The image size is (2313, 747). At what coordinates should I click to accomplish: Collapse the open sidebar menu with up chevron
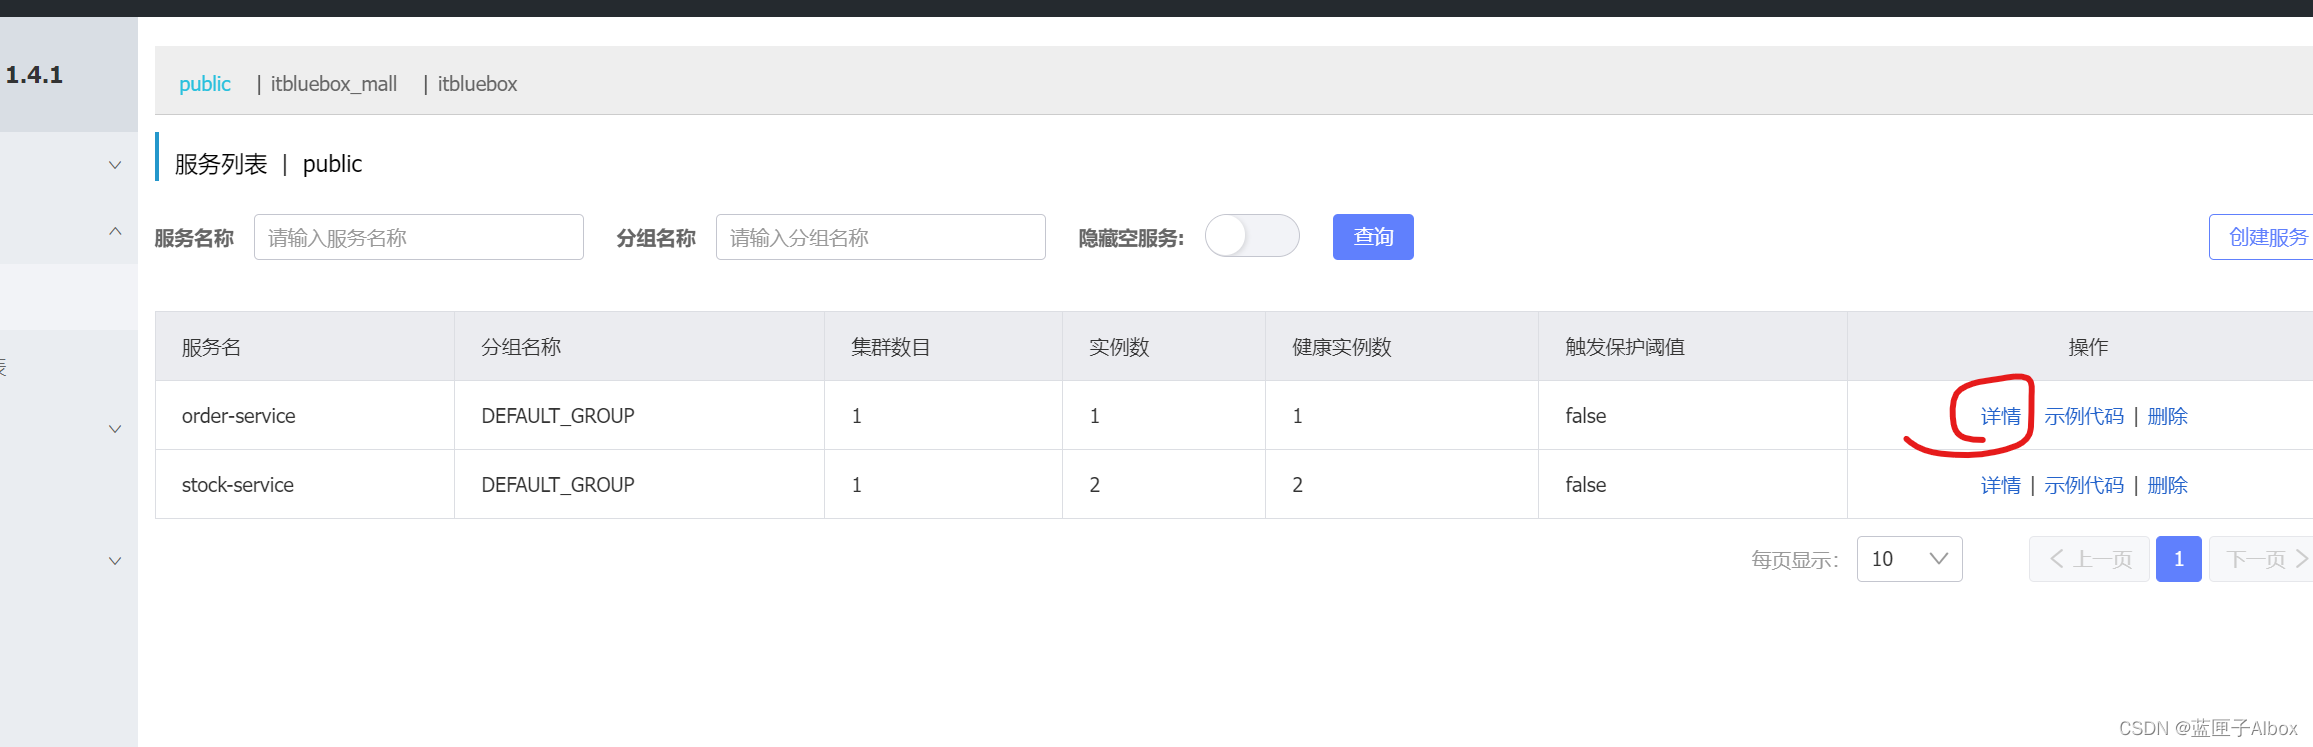(115, 231)
